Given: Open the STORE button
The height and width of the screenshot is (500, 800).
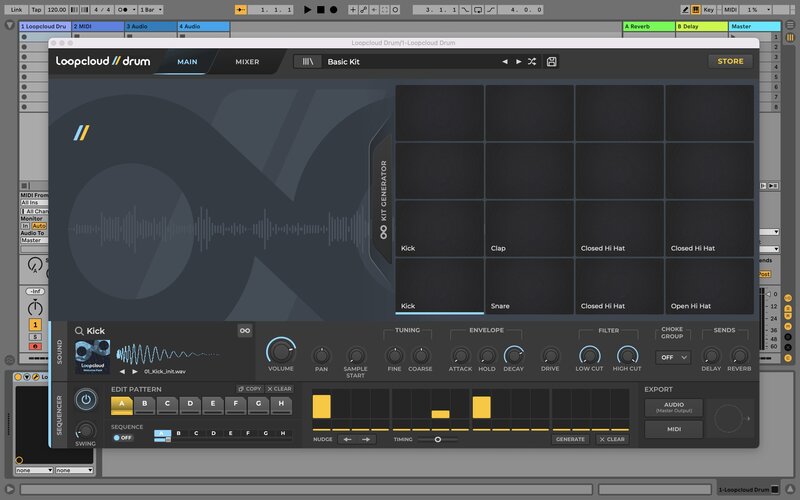Looking at the screenshot, I should 730,61.
